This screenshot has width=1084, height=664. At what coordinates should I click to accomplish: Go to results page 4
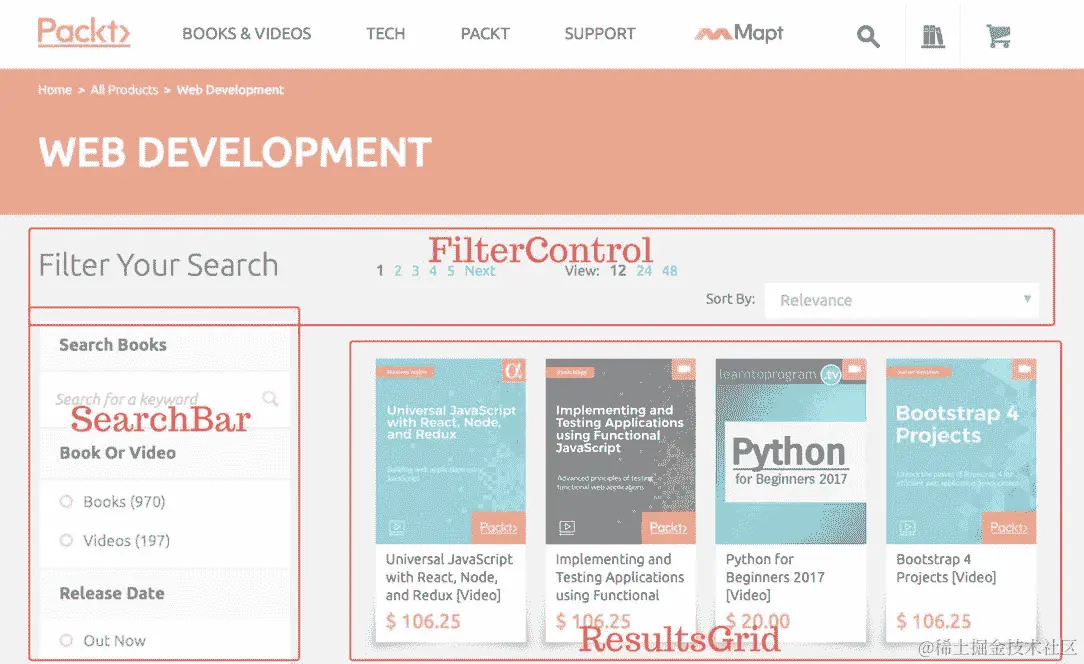433,270
